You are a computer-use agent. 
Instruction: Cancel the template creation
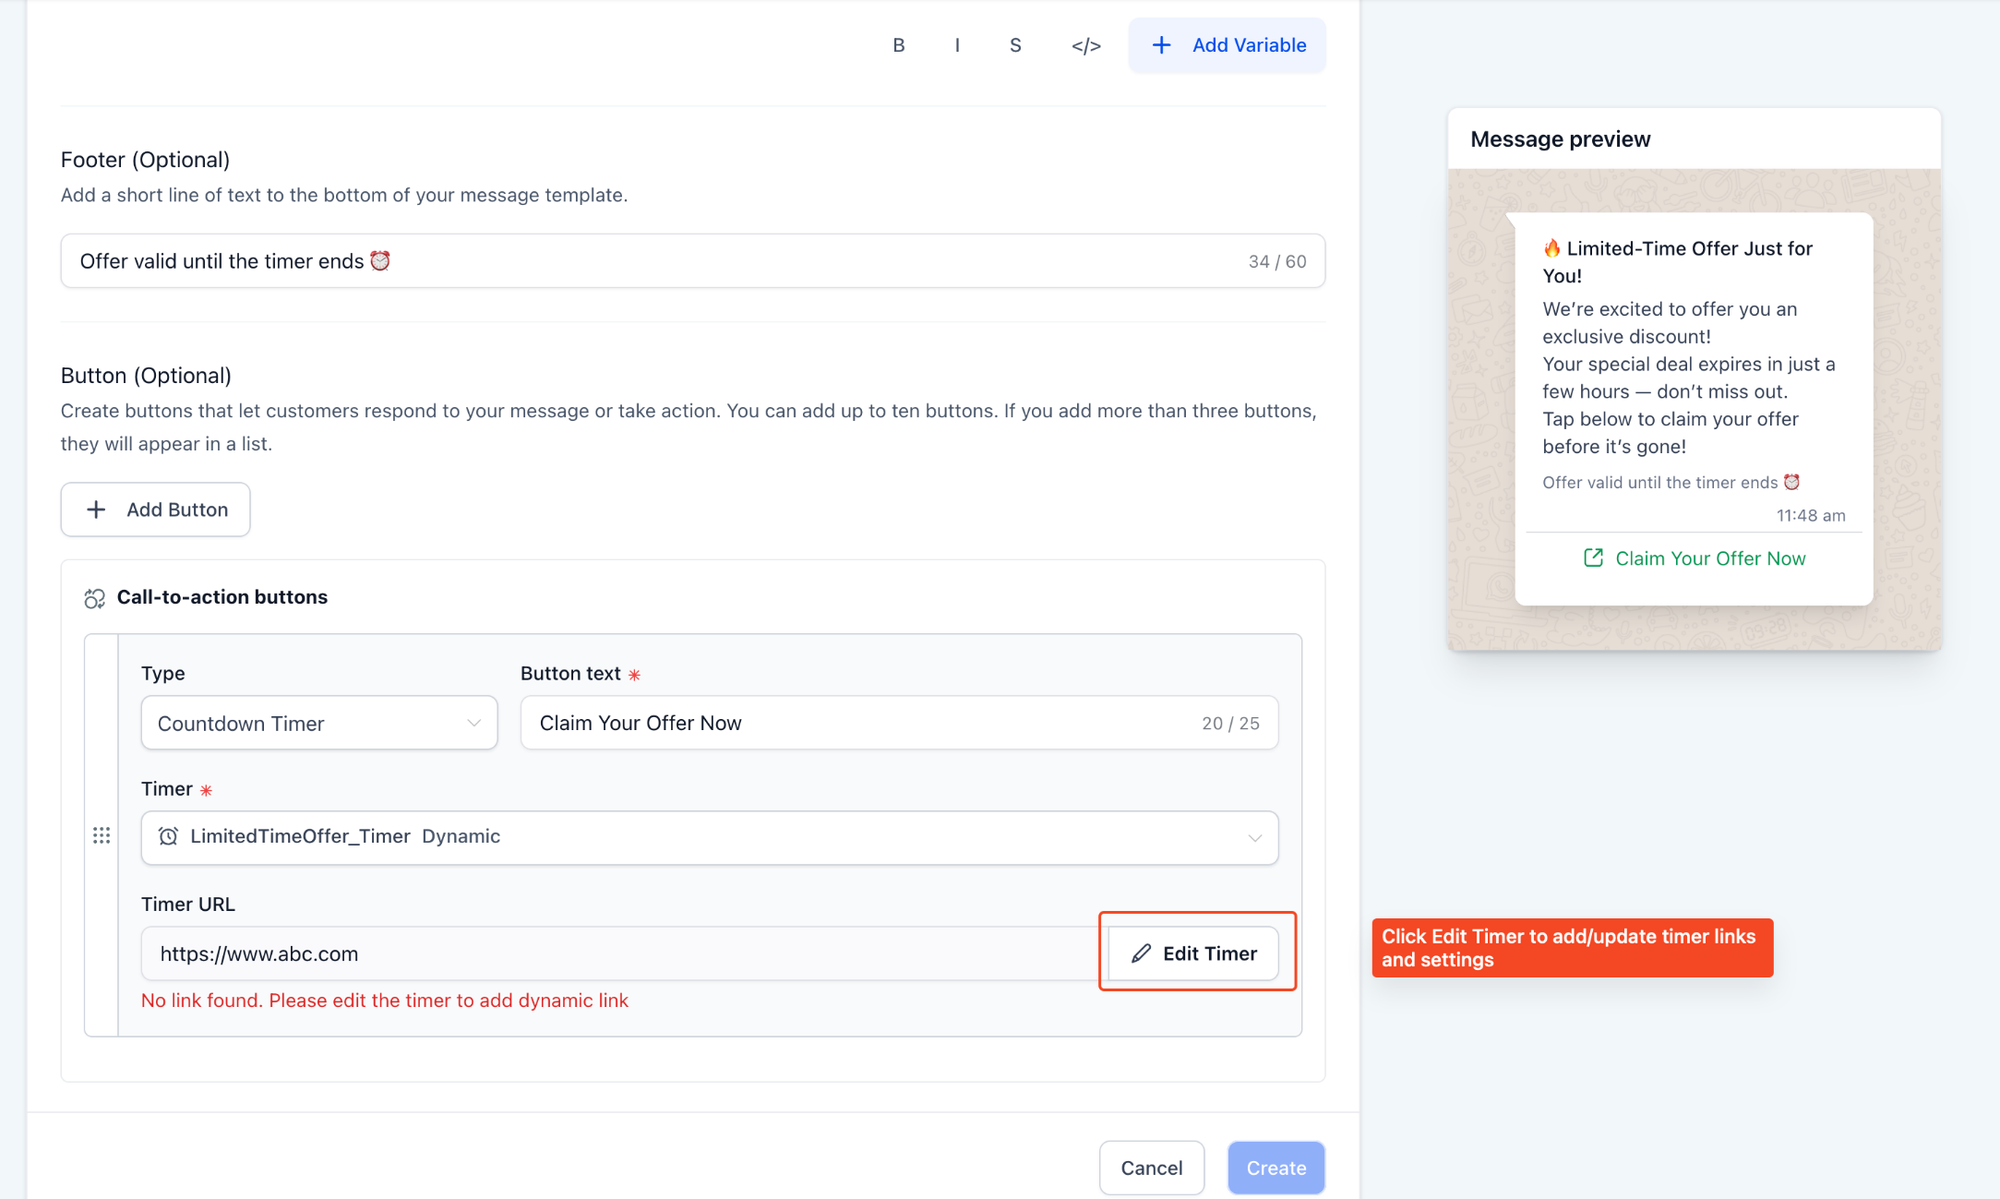click(x=1151, y=1167)
